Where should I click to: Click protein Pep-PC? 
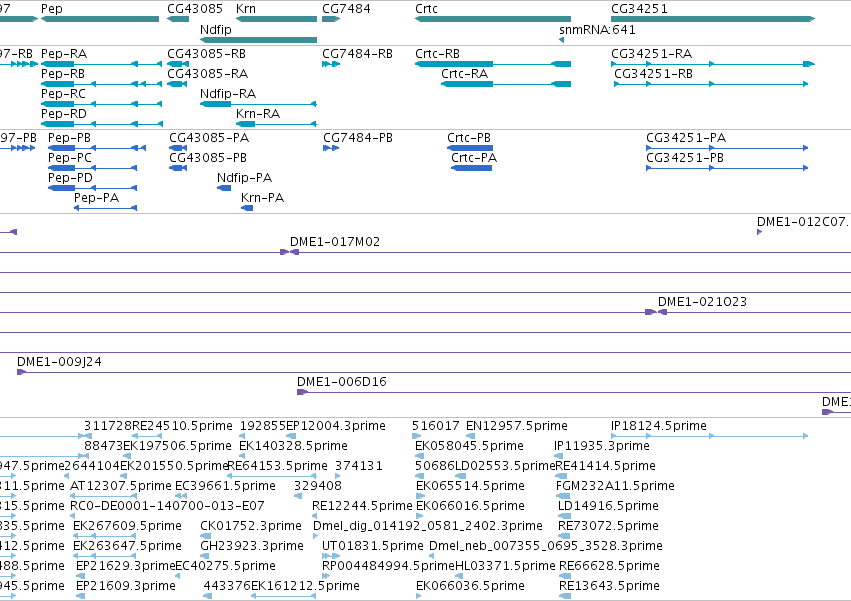tap(93, 168)
